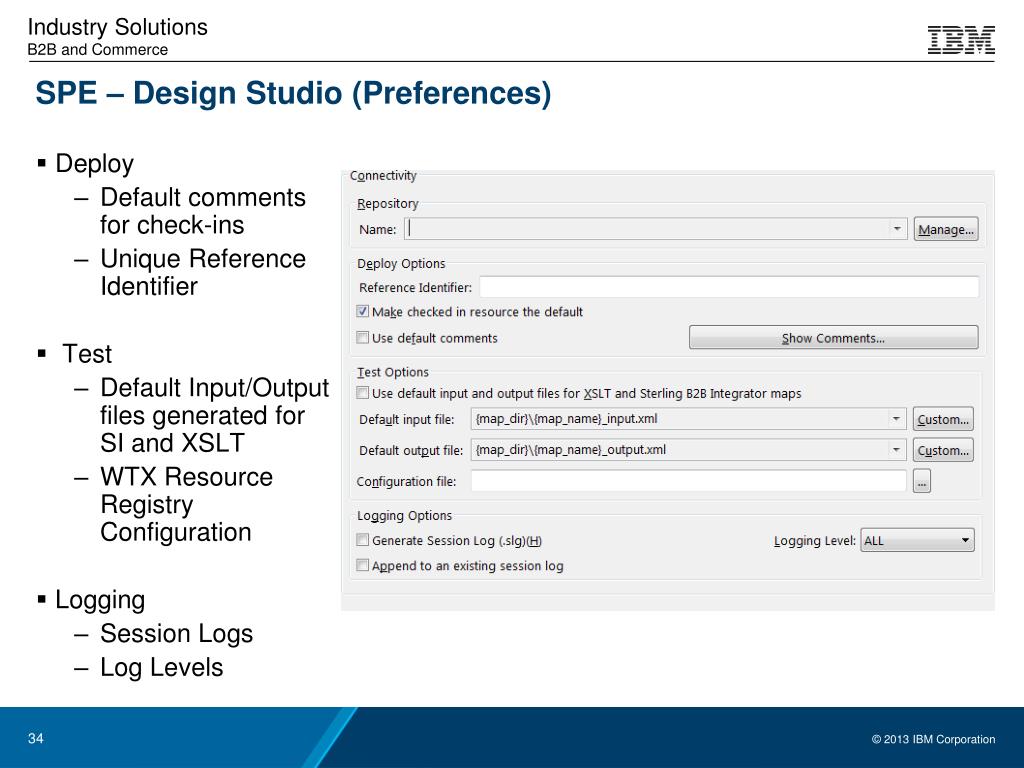Screen dimensions: 1024x768
Task: Click the IBM logo
Action: click(961, 40)
